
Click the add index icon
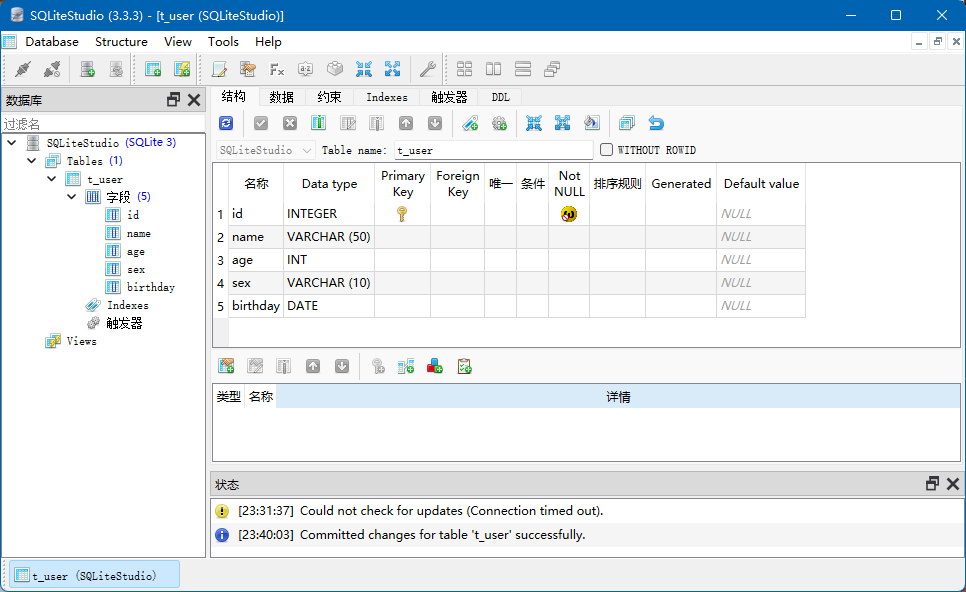(470, 123)
